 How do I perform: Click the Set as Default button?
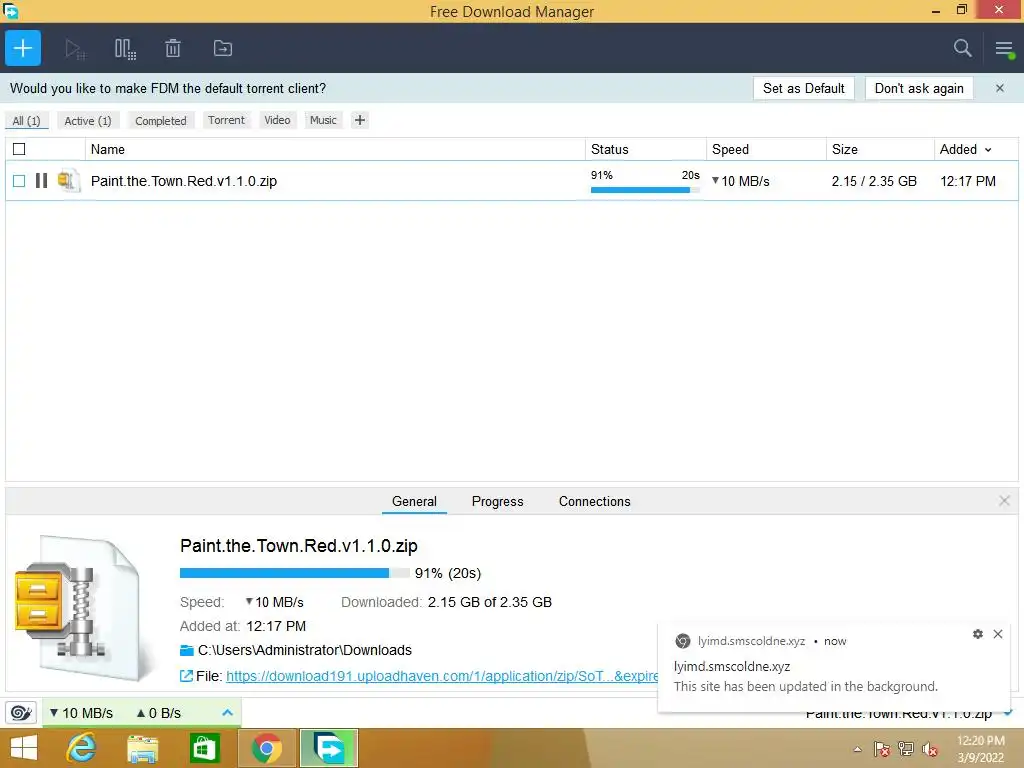pos(804,88)
